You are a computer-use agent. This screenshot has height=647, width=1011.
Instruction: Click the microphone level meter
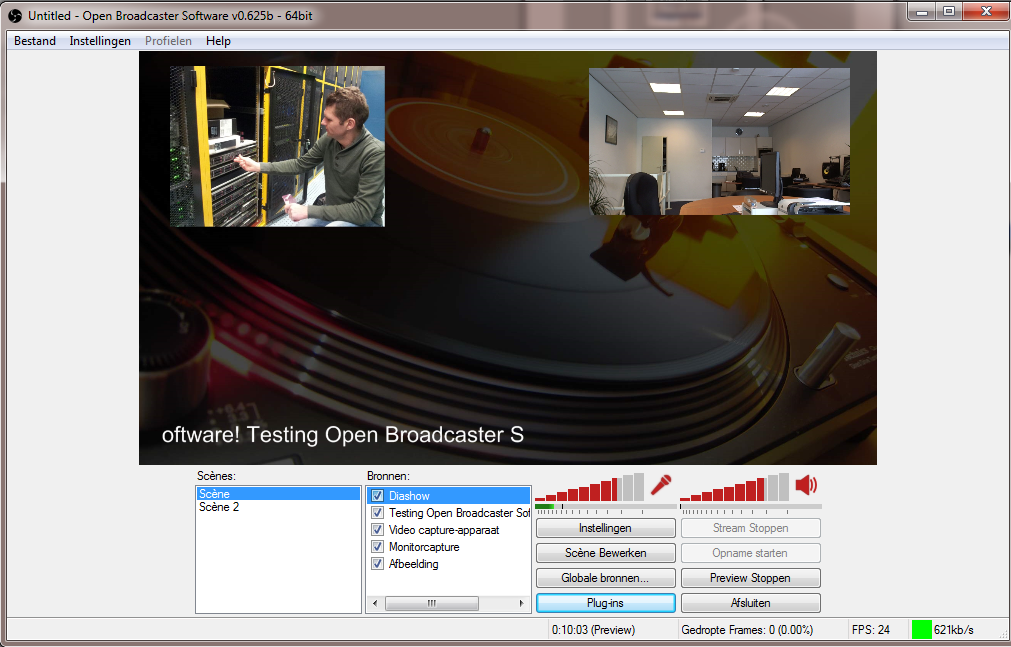click(605, 507)
